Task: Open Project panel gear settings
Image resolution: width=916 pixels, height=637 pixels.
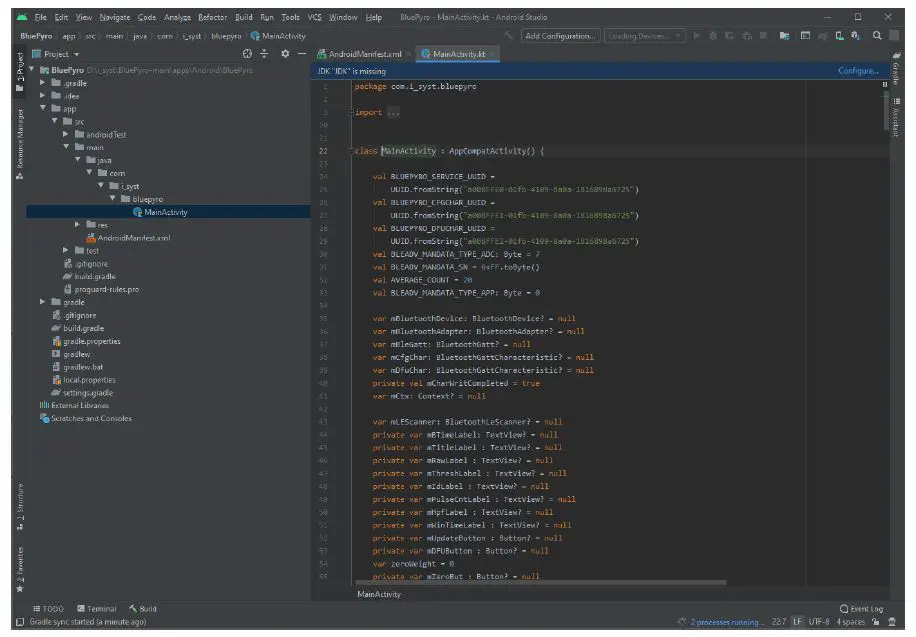Action: click(285, 53)
